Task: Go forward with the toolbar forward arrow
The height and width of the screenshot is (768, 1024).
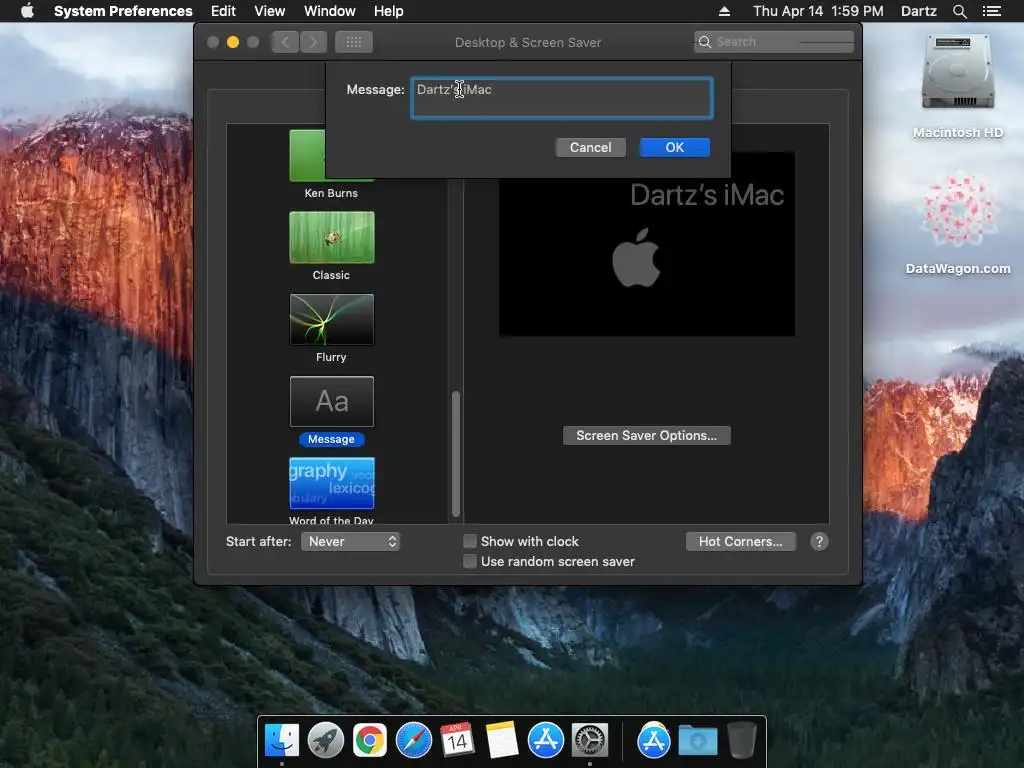Action: pyautogui.click(x=313, y=42)
